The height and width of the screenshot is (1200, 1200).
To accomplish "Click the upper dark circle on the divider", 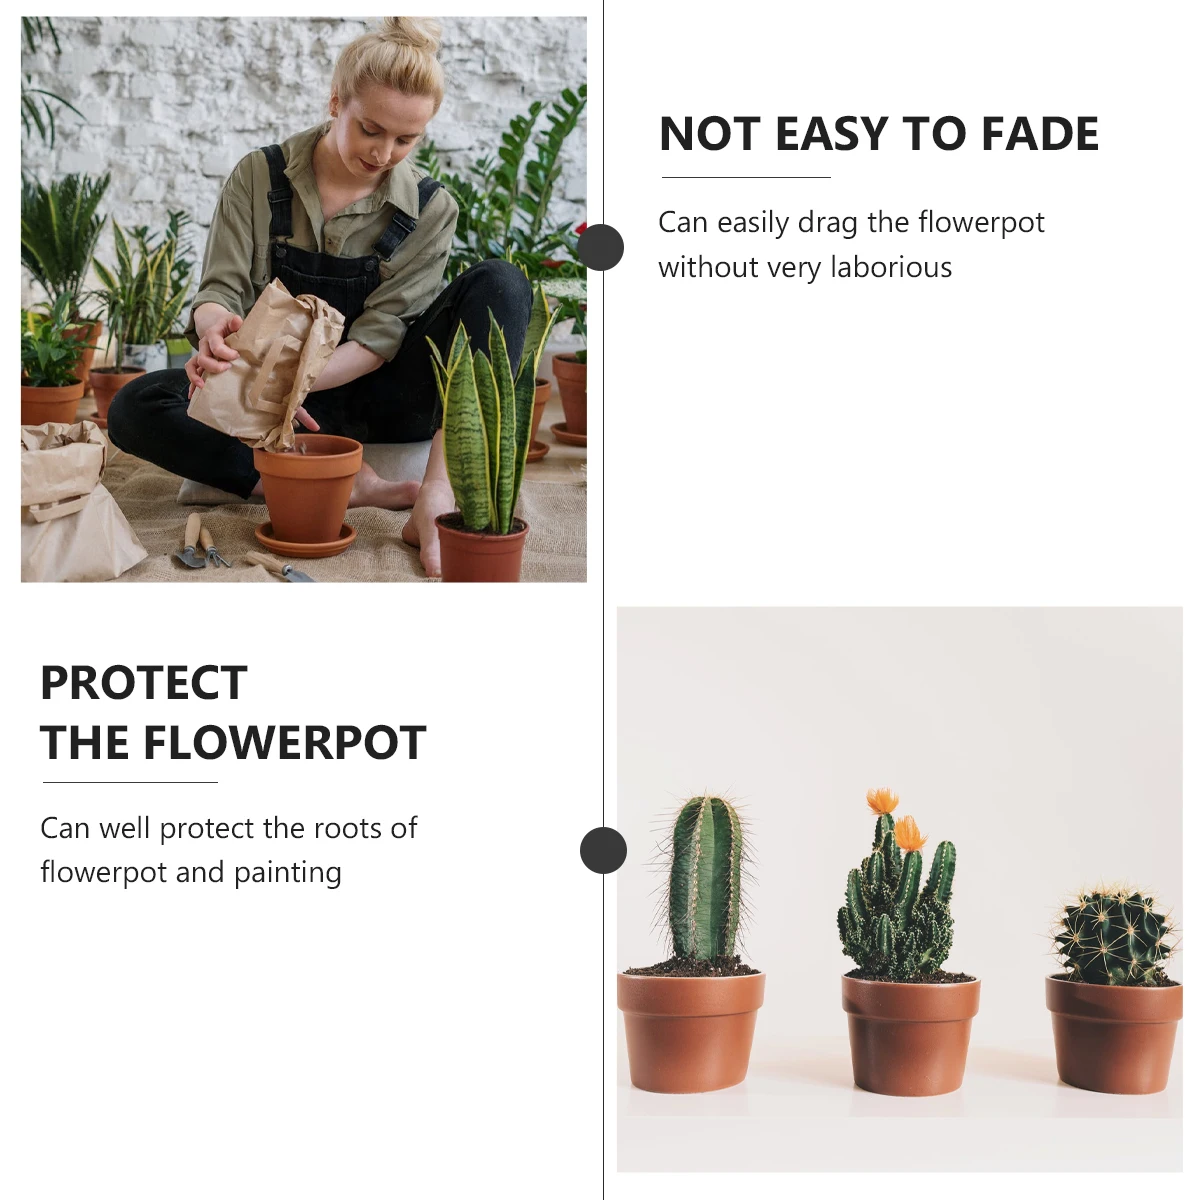I will pos(601,247).
